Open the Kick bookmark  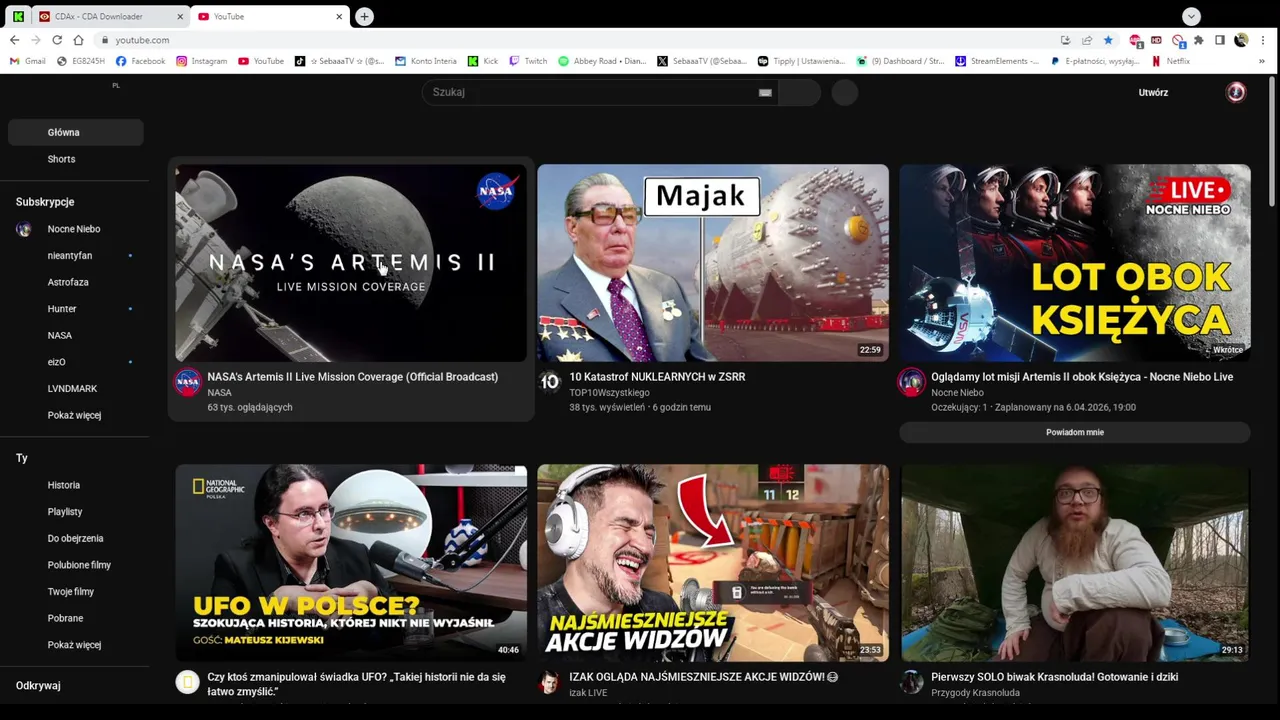pos(483,61)
